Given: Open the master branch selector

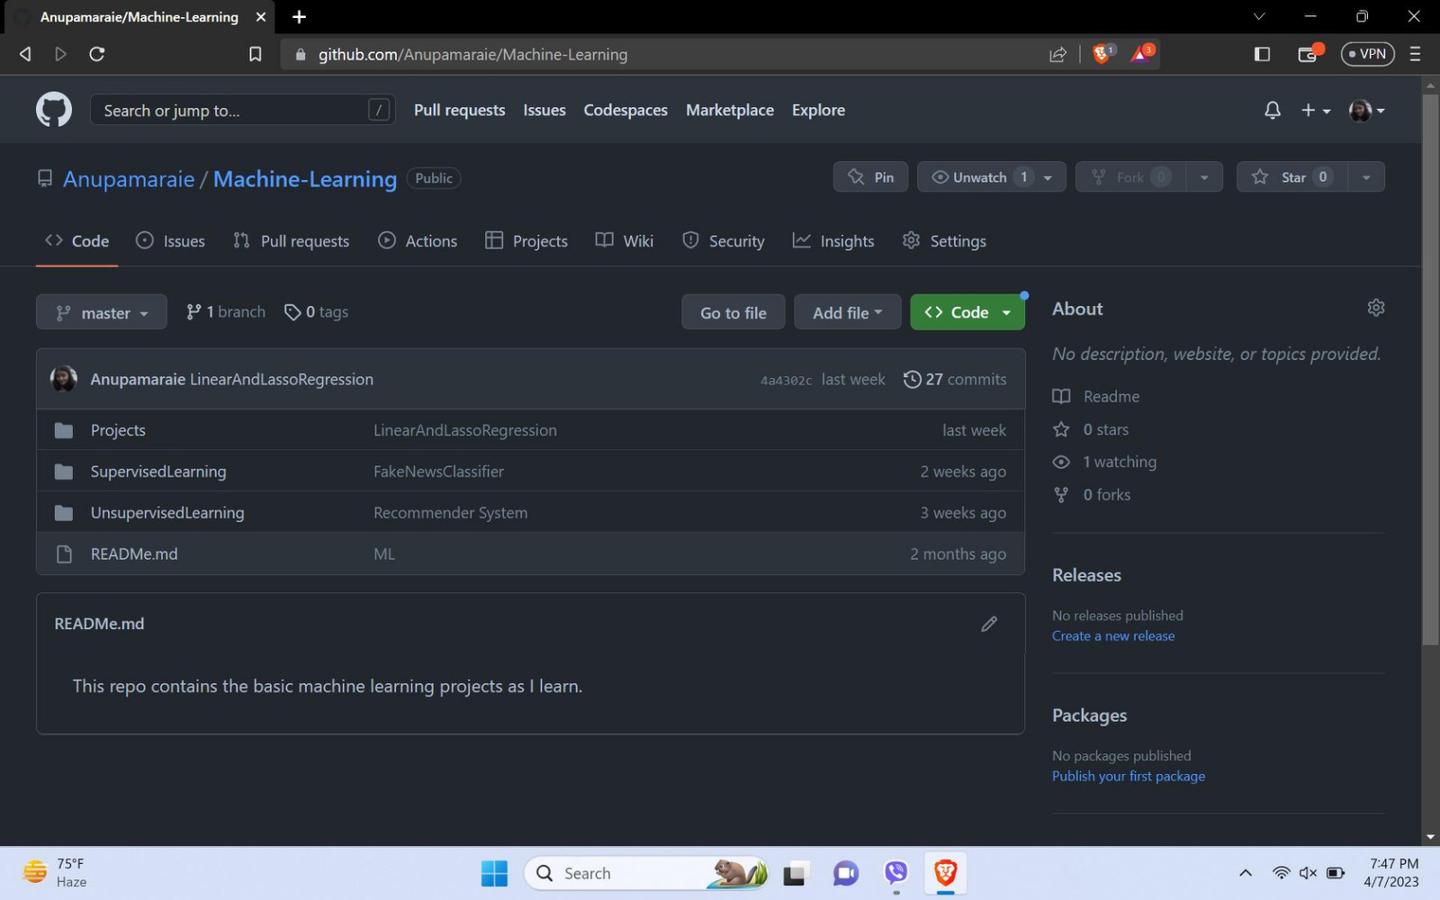Looking at the screenshot, I should tap(102, 312).
